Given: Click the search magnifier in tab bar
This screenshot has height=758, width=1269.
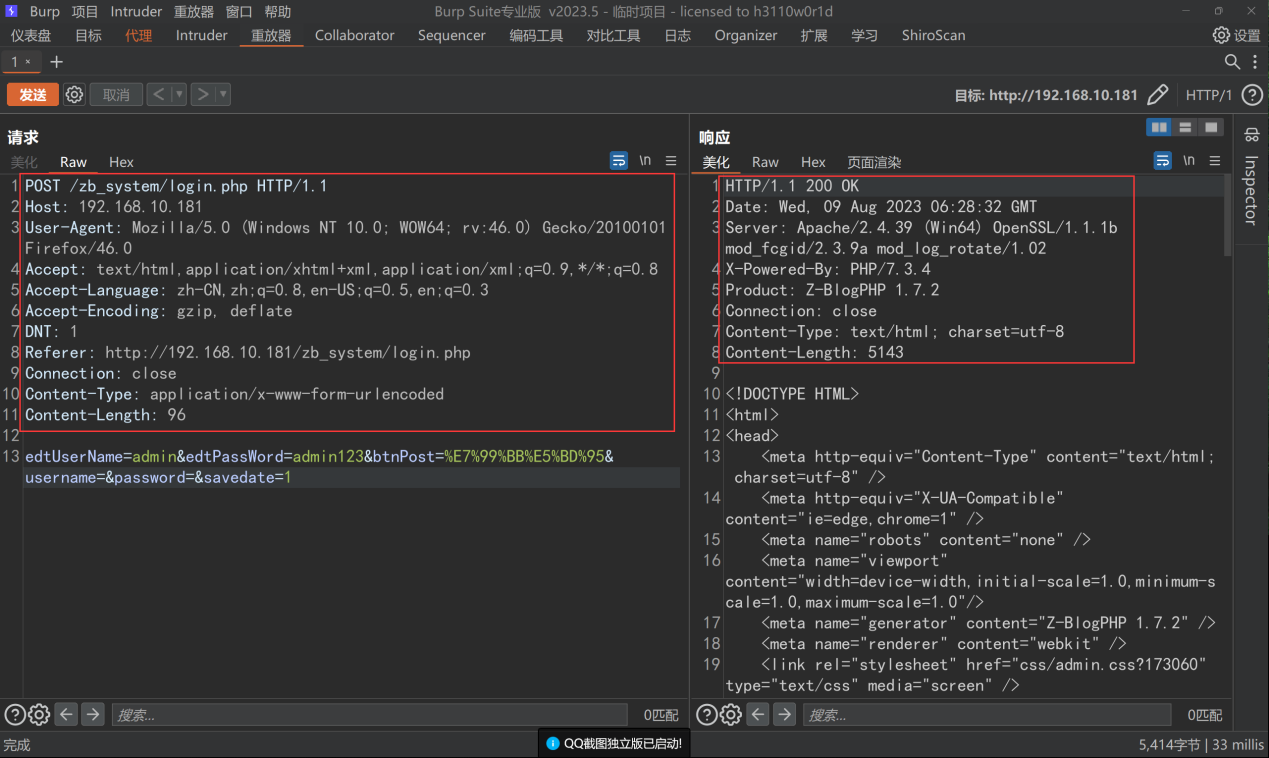Looking at the screenshot, I should click(x=1233, y=62).
